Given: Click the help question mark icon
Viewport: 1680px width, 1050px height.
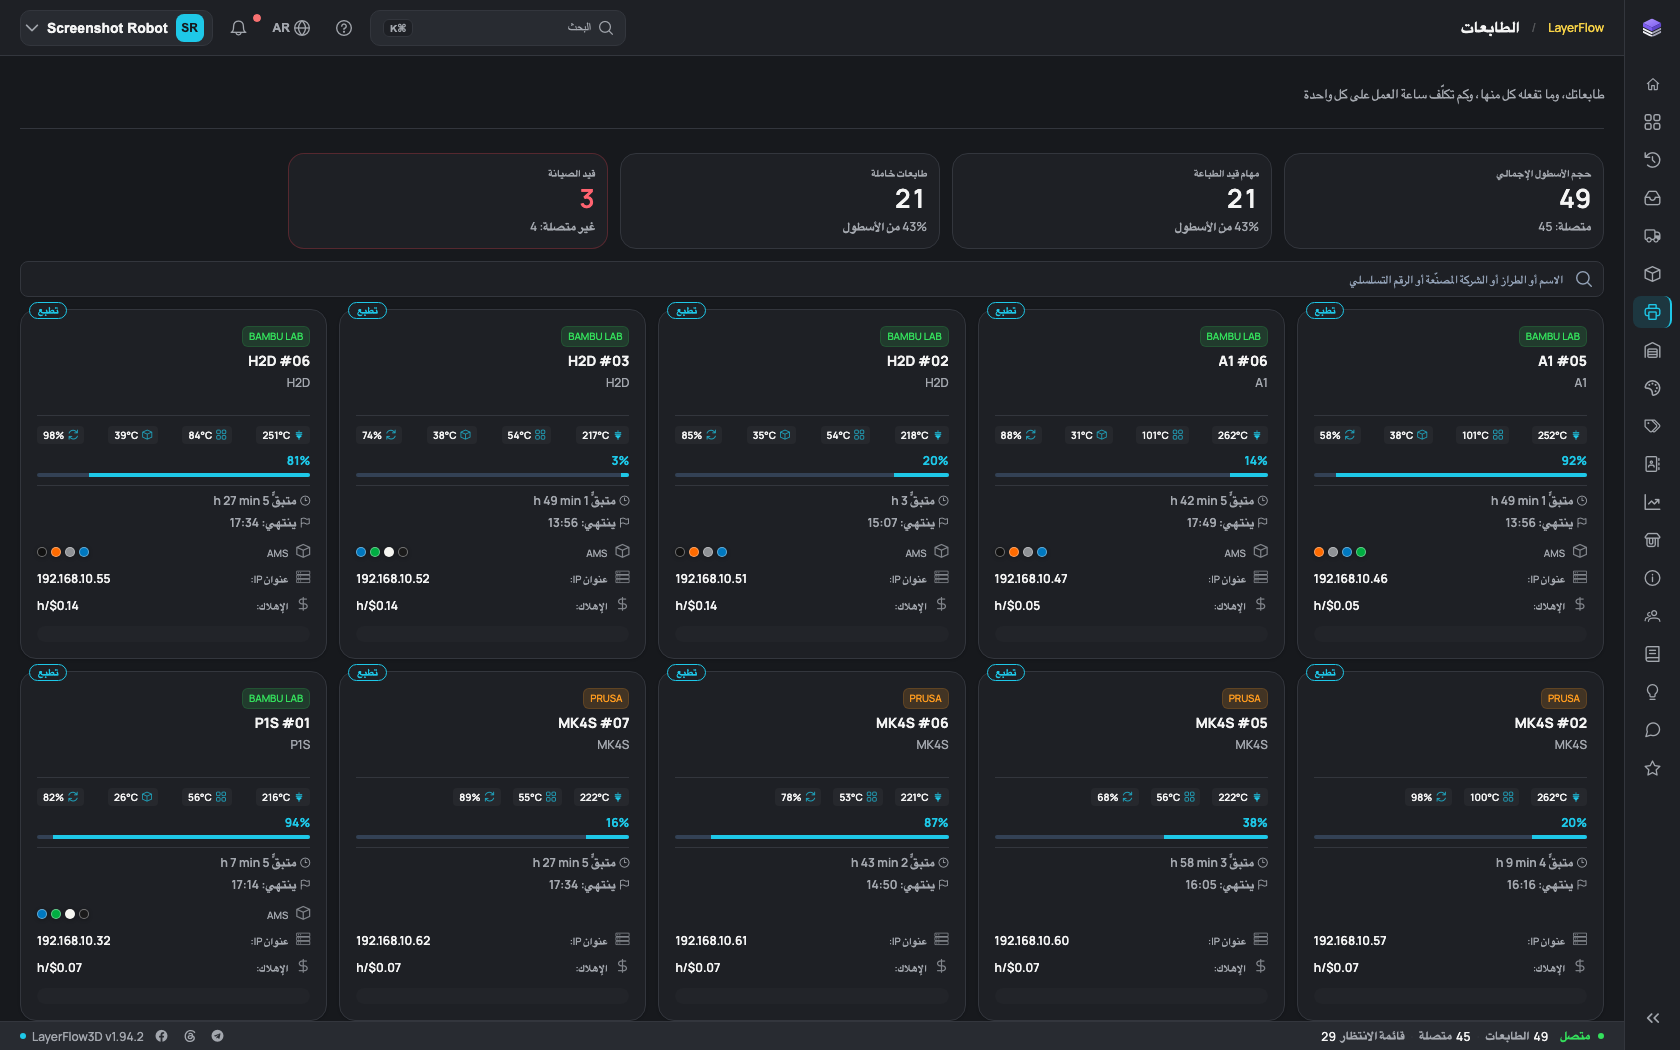Looking at the screenshot, I should point(344,28).
